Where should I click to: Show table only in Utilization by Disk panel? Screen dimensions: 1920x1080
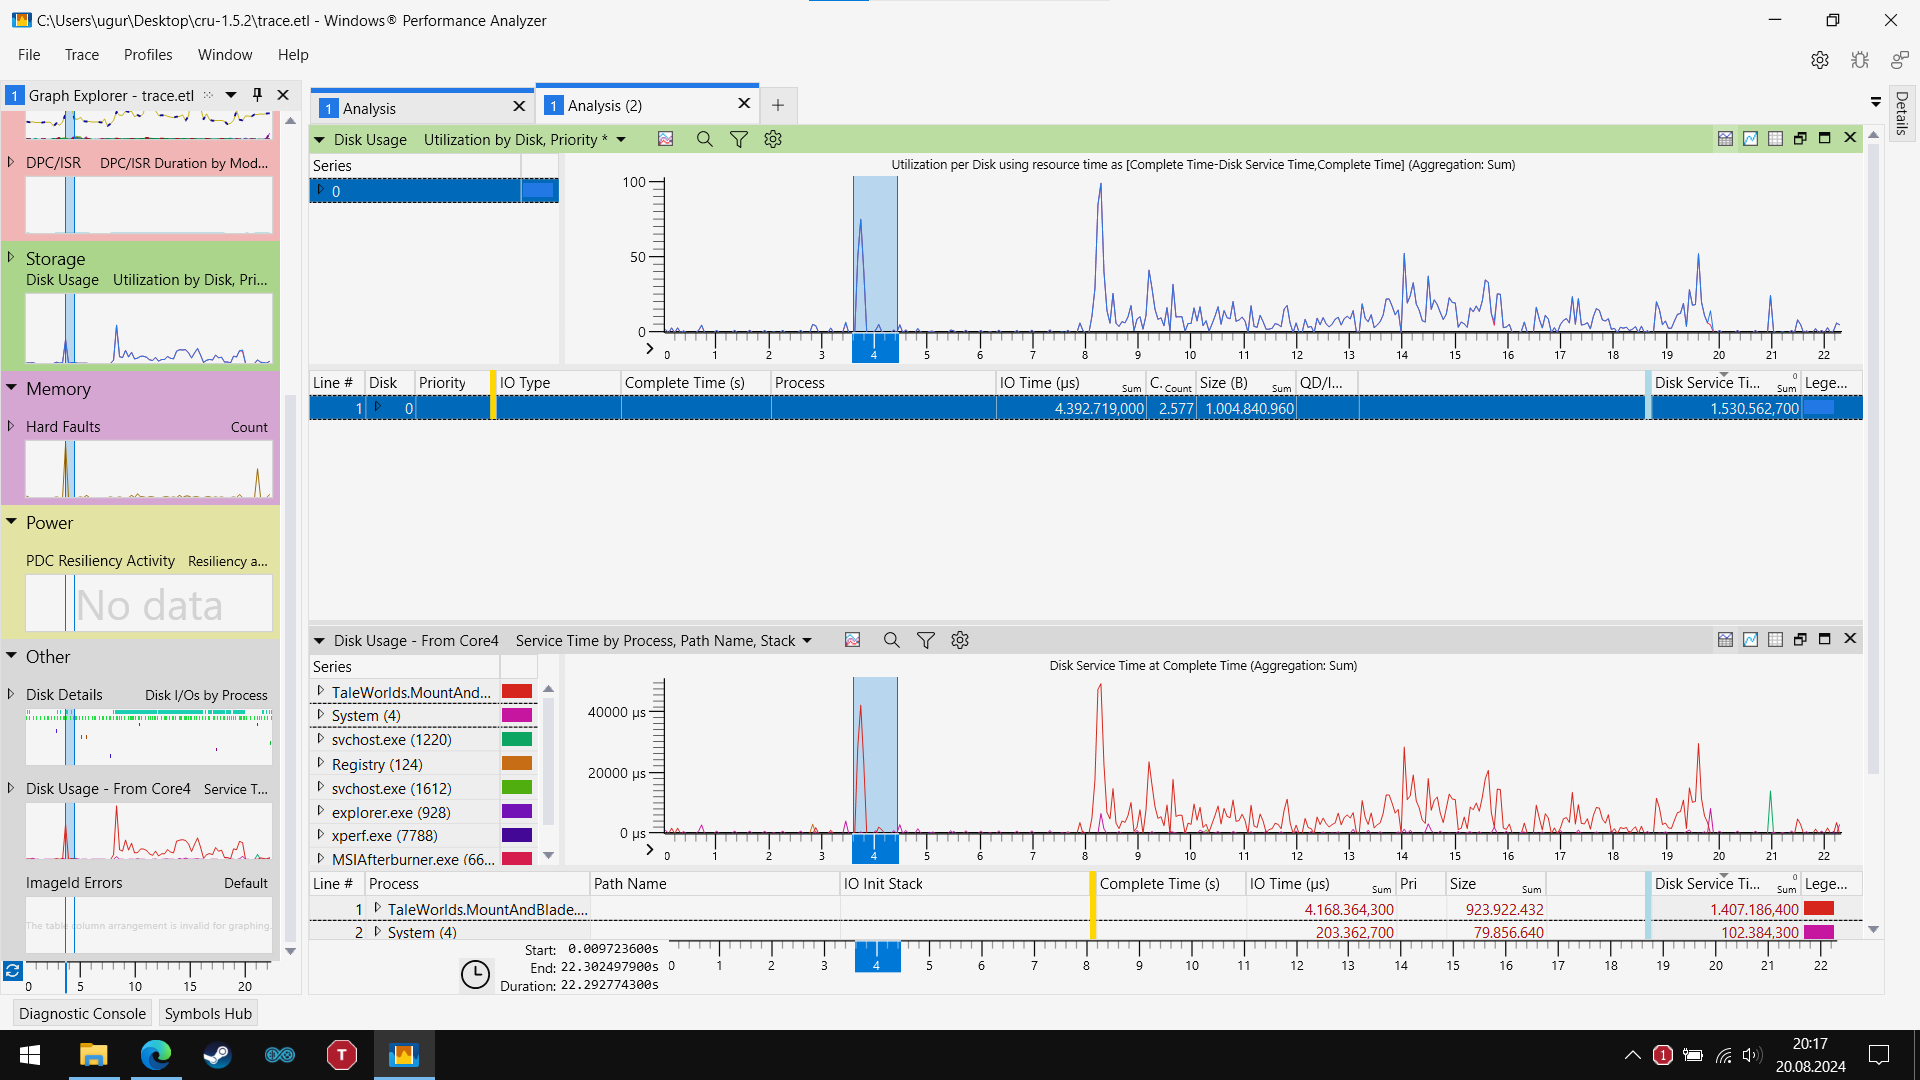point(1775,139)
